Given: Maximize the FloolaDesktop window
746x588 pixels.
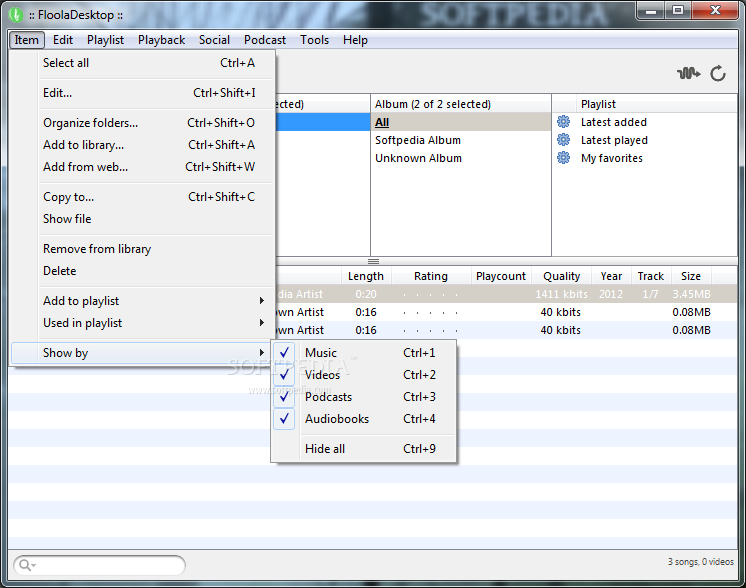Looking at the screenshot, I should point(678,10).
